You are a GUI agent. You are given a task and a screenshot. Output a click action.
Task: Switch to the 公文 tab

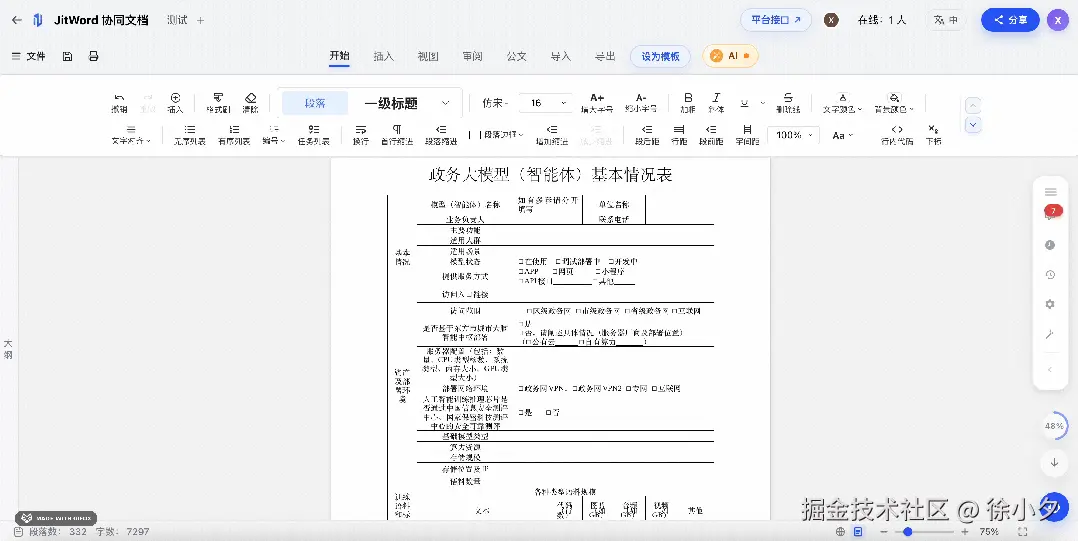click(516, 56)
